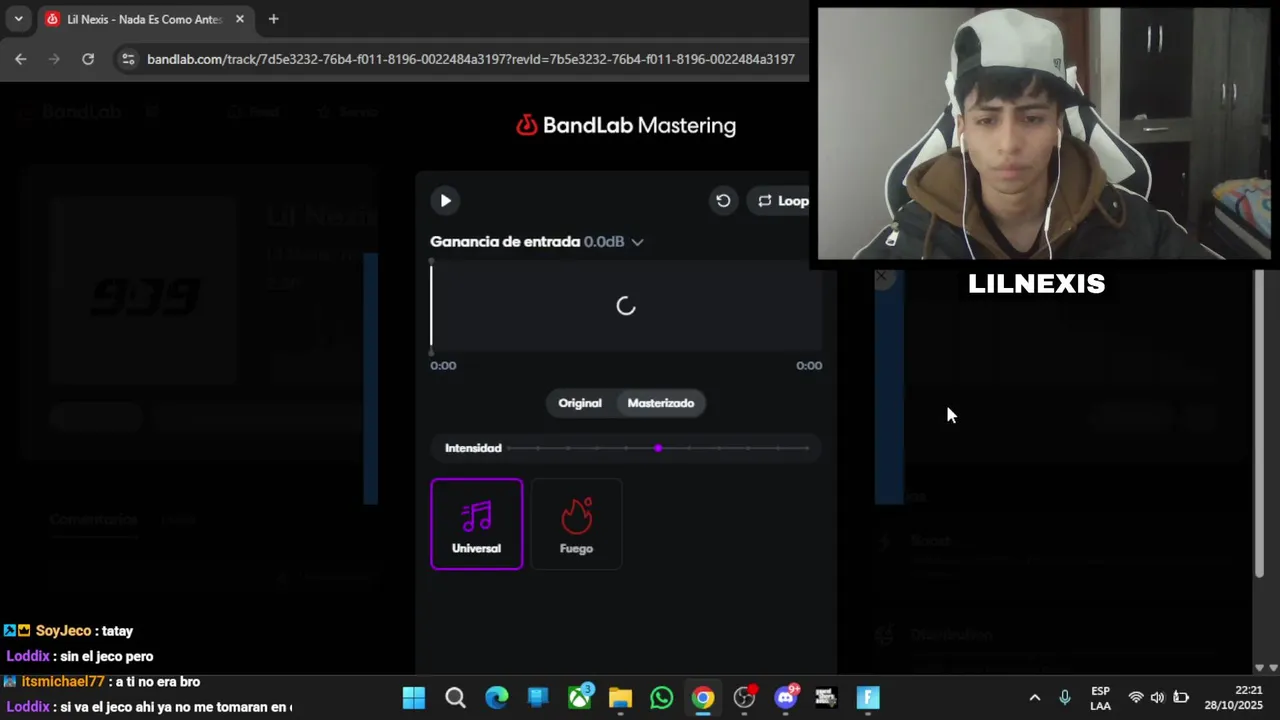Click the BandLab Mastering logo
The width and height of the screenshot is (1280, 720).
pos(626,125)
